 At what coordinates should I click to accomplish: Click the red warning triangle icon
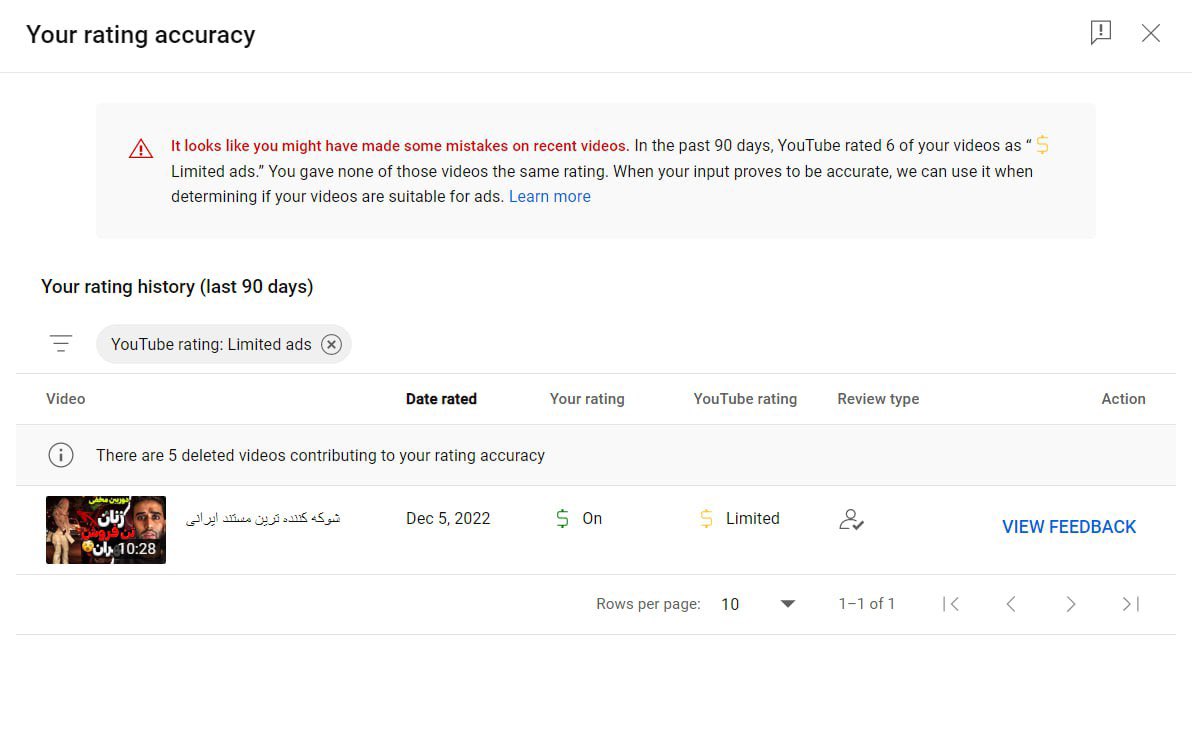click(x=141, y=149)
